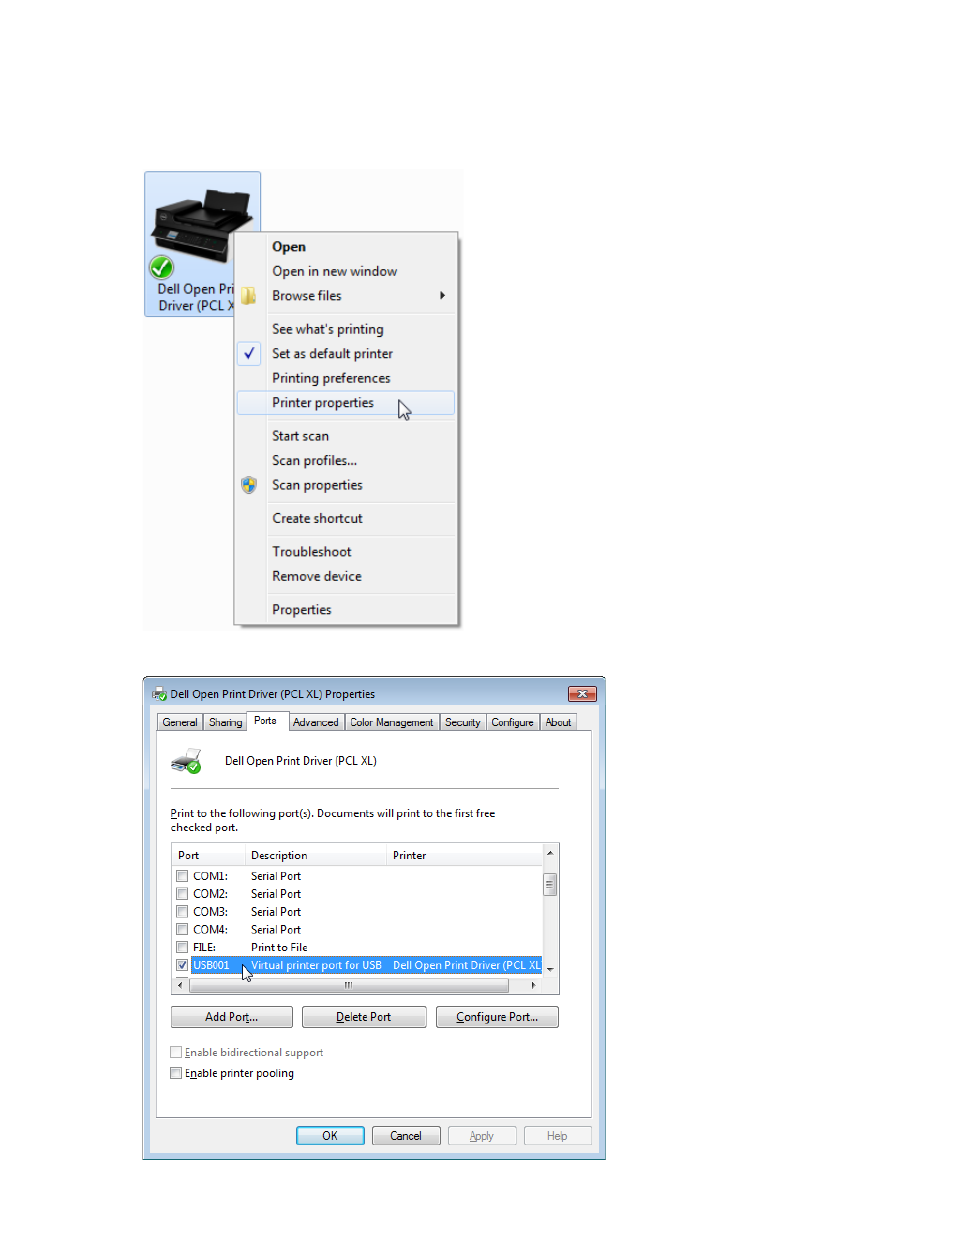
Task: Check the COM2: port checkbox
Action: tap(182, 894)
